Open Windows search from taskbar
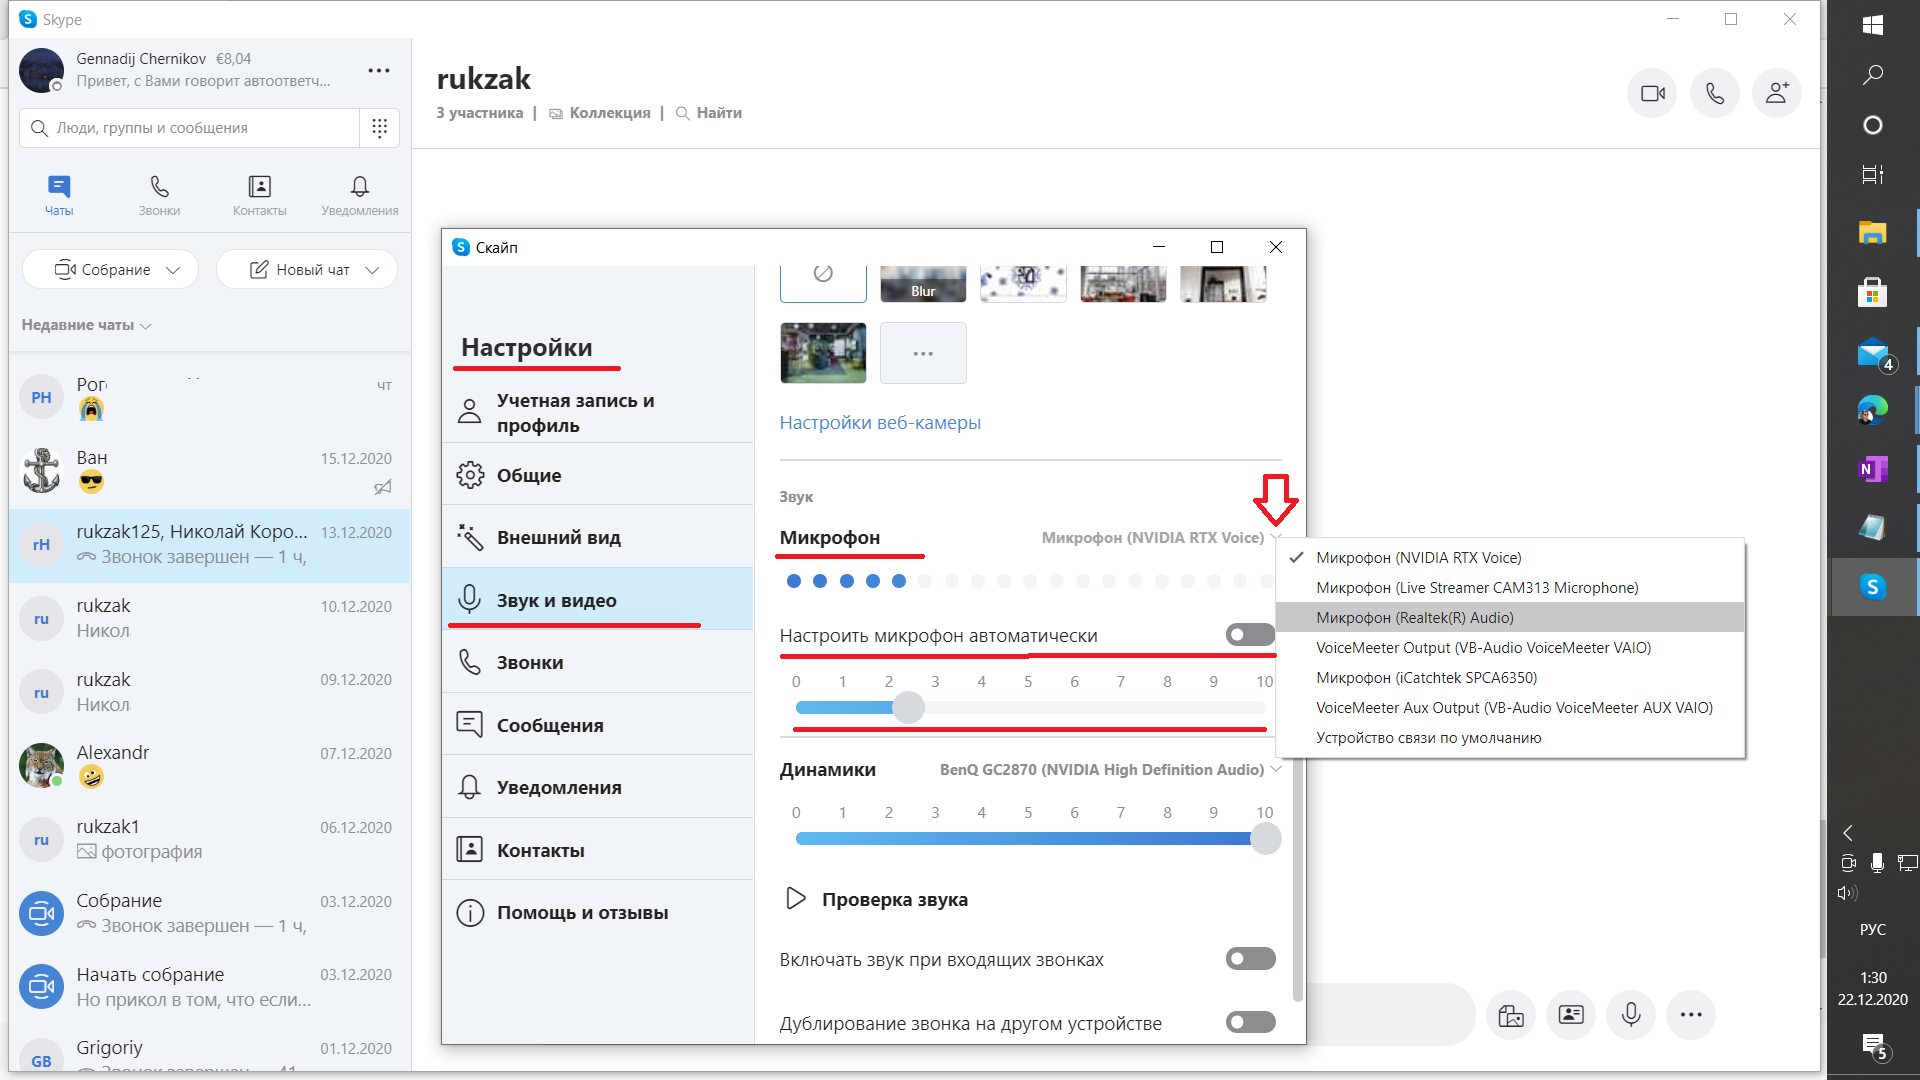The width and height of the screenshot is (1920, 1080). [1873, 75]
